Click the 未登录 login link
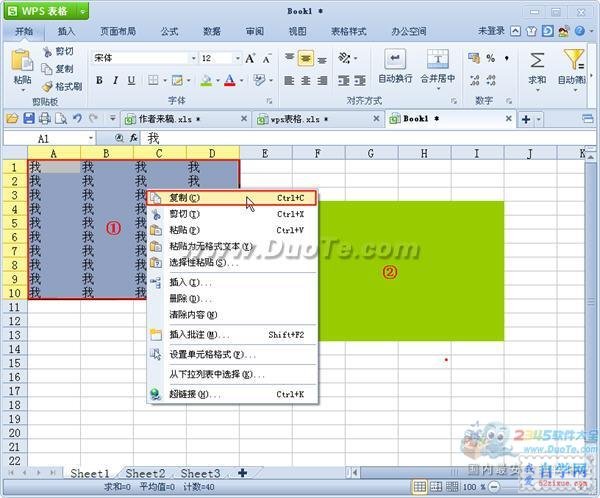The width and height of the screenshot is (600, 498). coord(491,31)
